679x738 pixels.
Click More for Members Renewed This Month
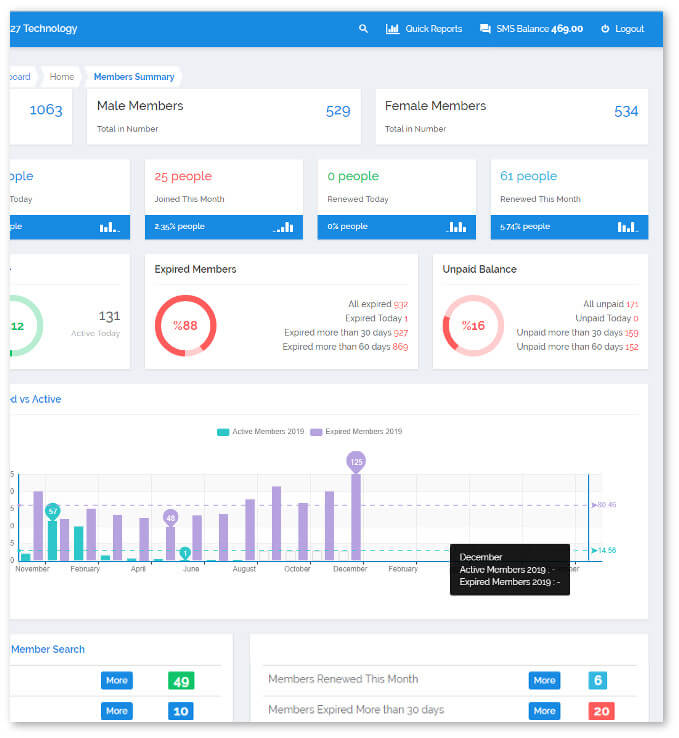point(544,681)
